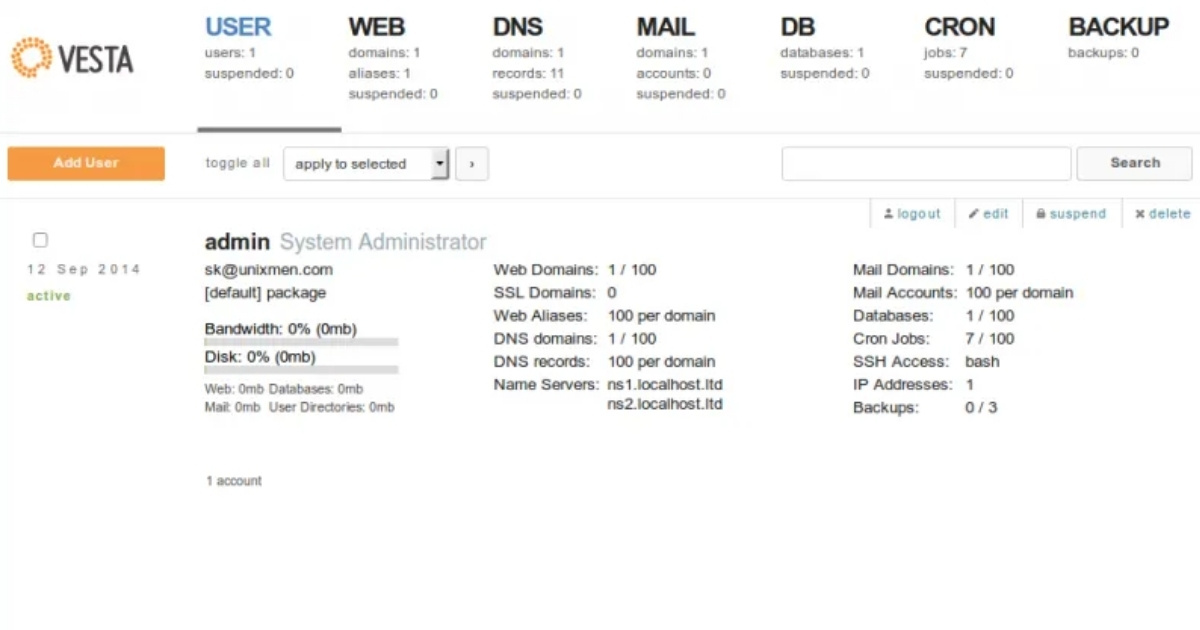Click the delete X icon
The image size is (1200, 630).
[x=1140, y=214]
